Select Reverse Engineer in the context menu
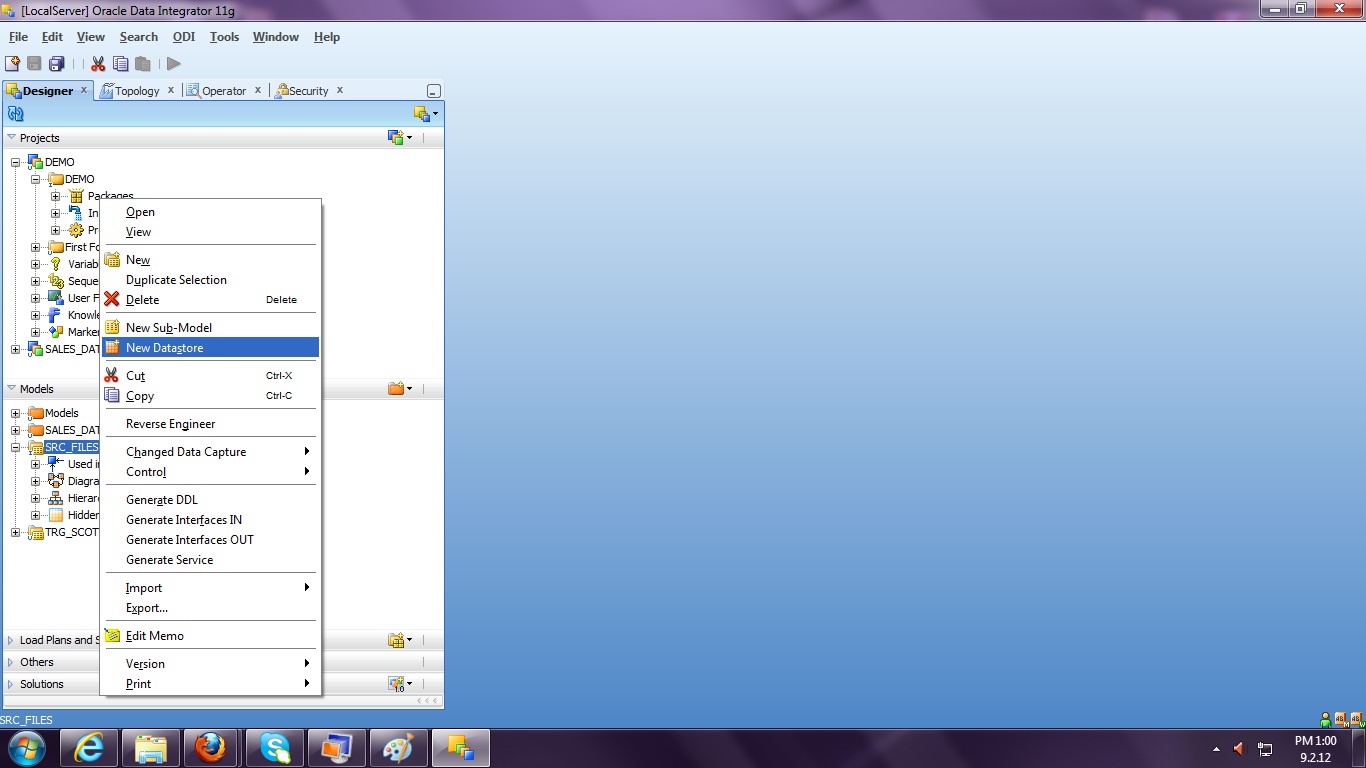This screenshot has height=768, width=1366. coord(210,424)
